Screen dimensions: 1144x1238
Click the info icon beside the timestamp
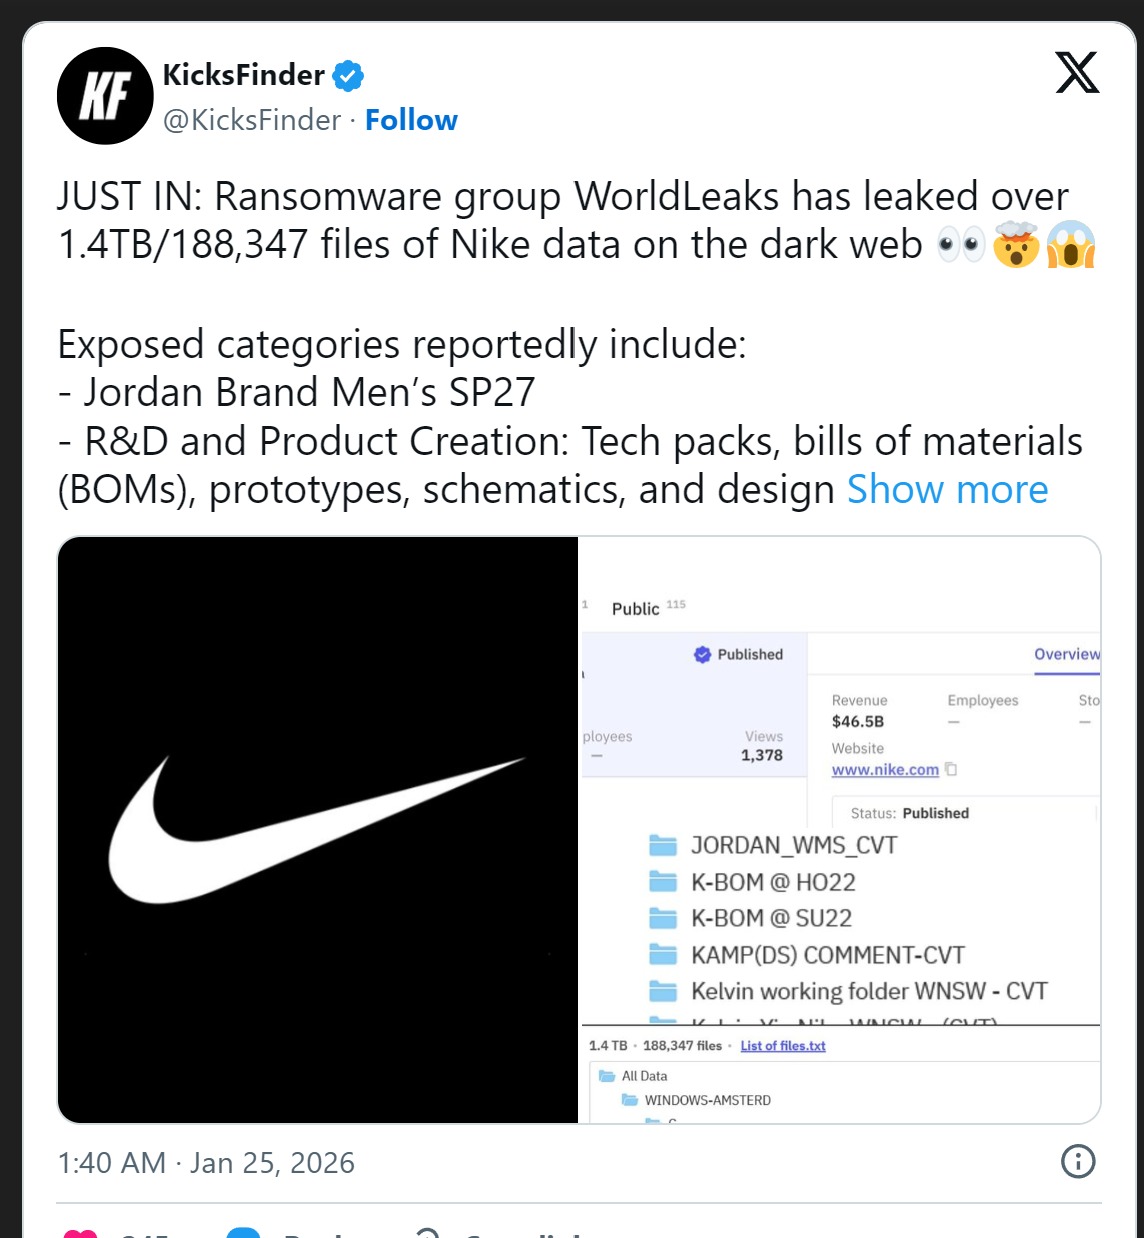coord(1078,1163)
